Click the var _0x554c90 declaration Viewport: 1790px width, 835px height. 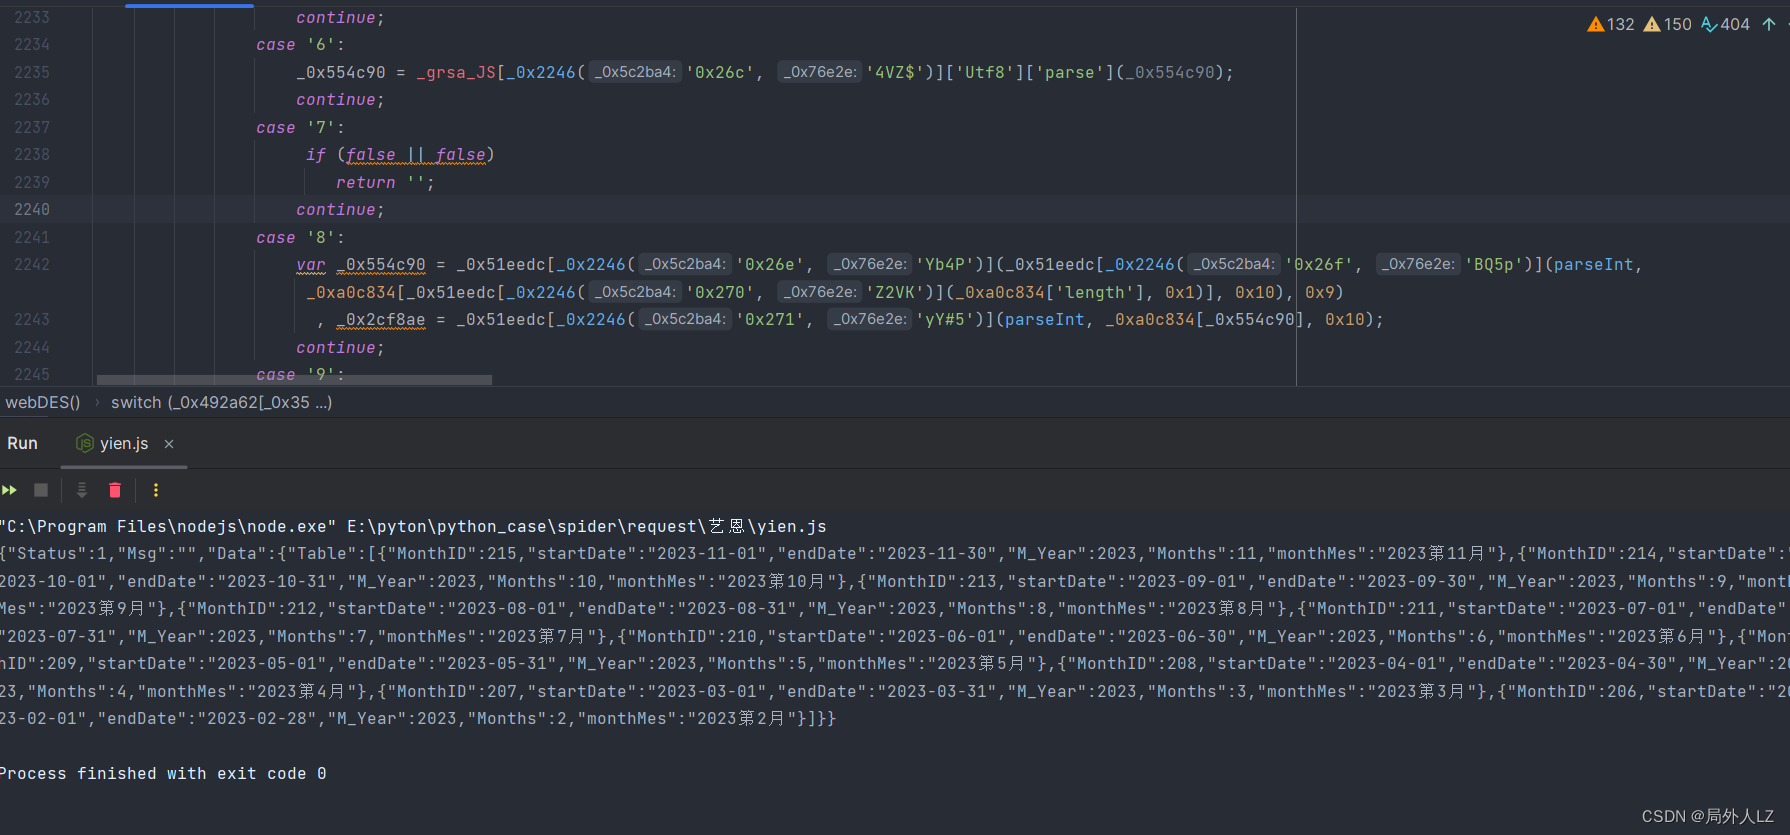(x=361, y=265)
